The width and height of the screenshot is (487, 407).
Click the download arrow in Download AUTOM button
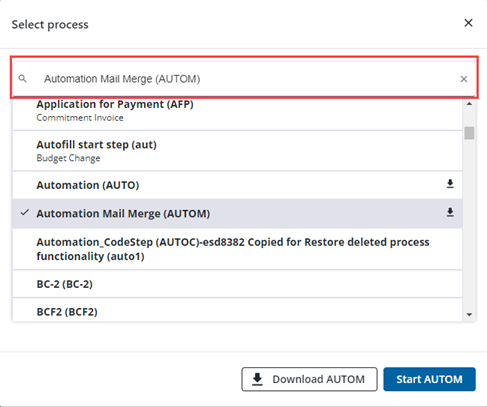257,379
